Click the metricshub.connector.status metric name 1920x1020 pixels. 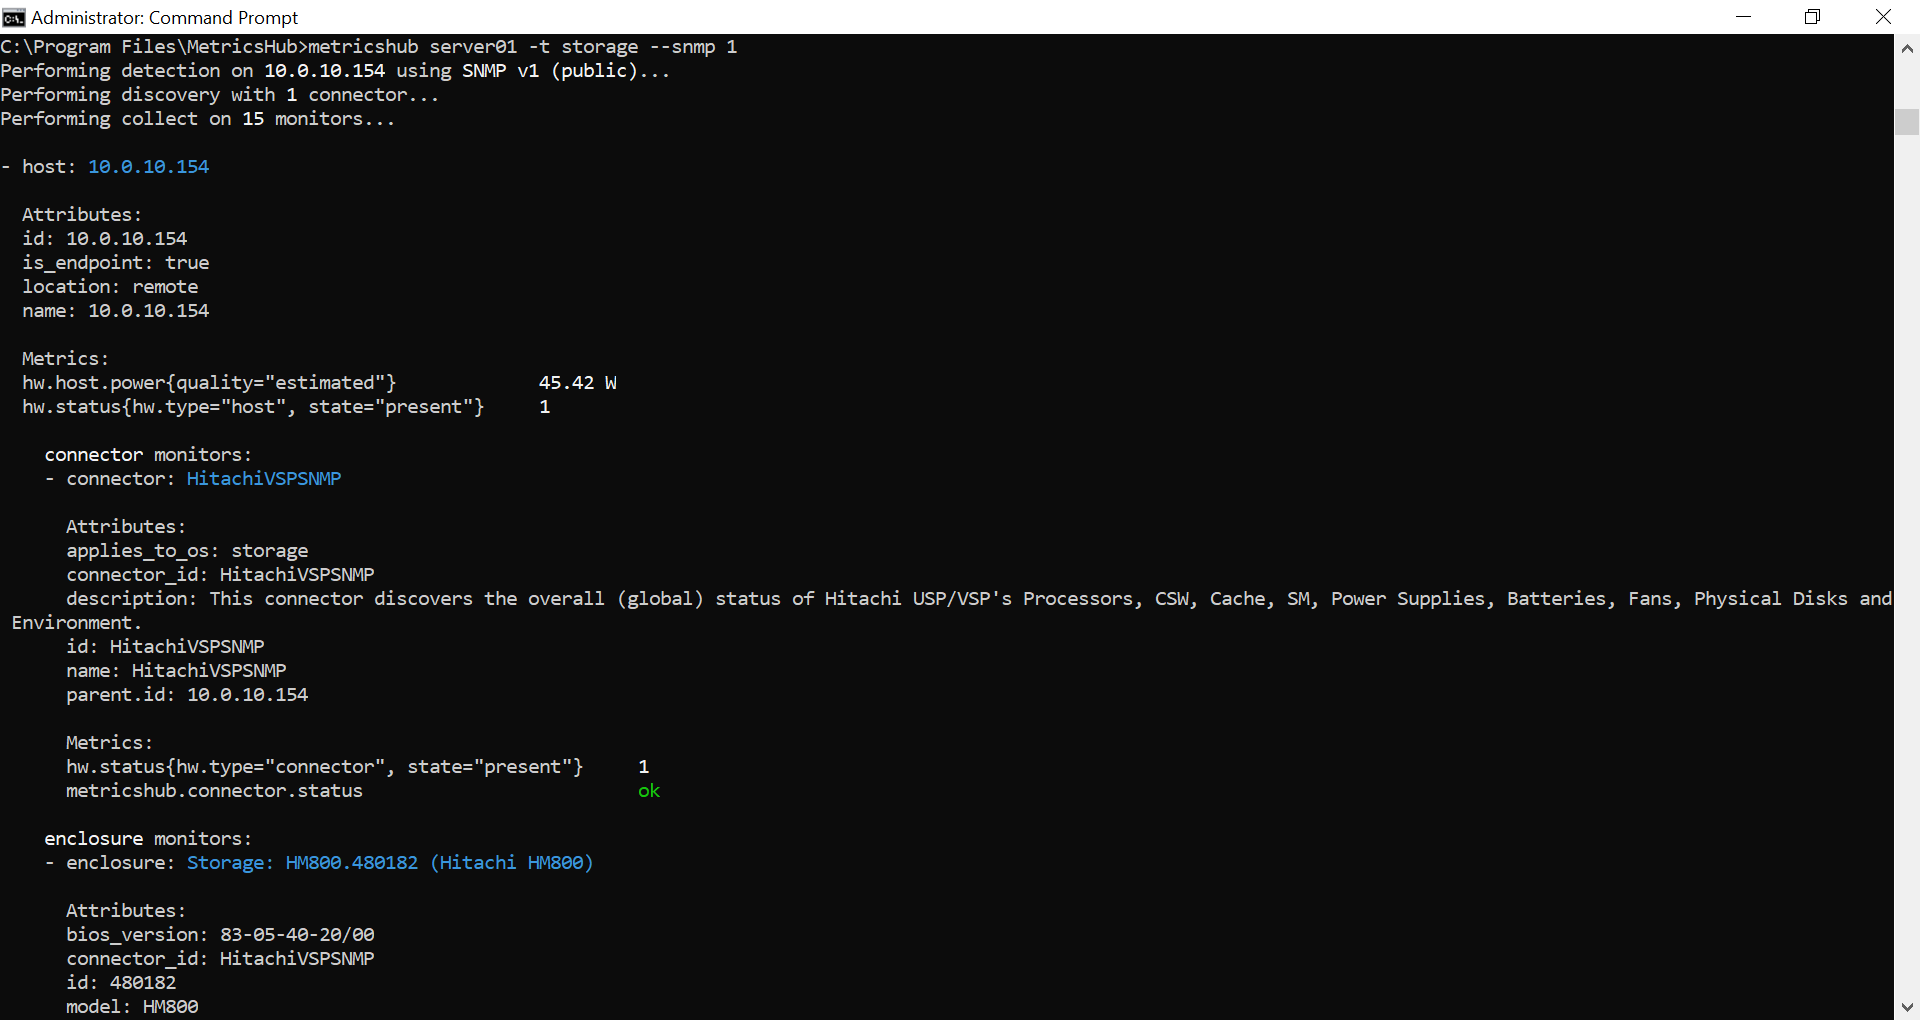pyautogui.click(x=214, y=791)
